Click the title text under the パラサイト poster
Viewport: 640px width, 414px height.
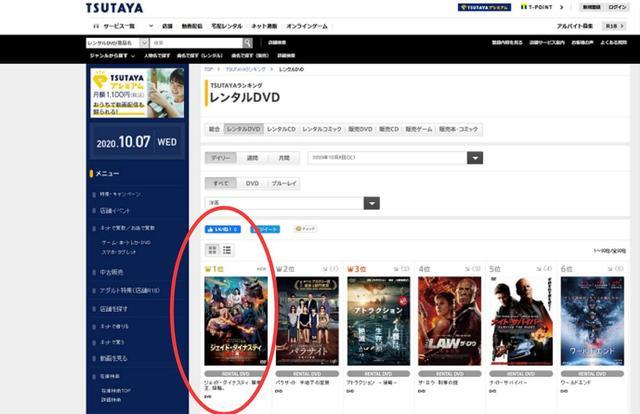coord(302,383)
